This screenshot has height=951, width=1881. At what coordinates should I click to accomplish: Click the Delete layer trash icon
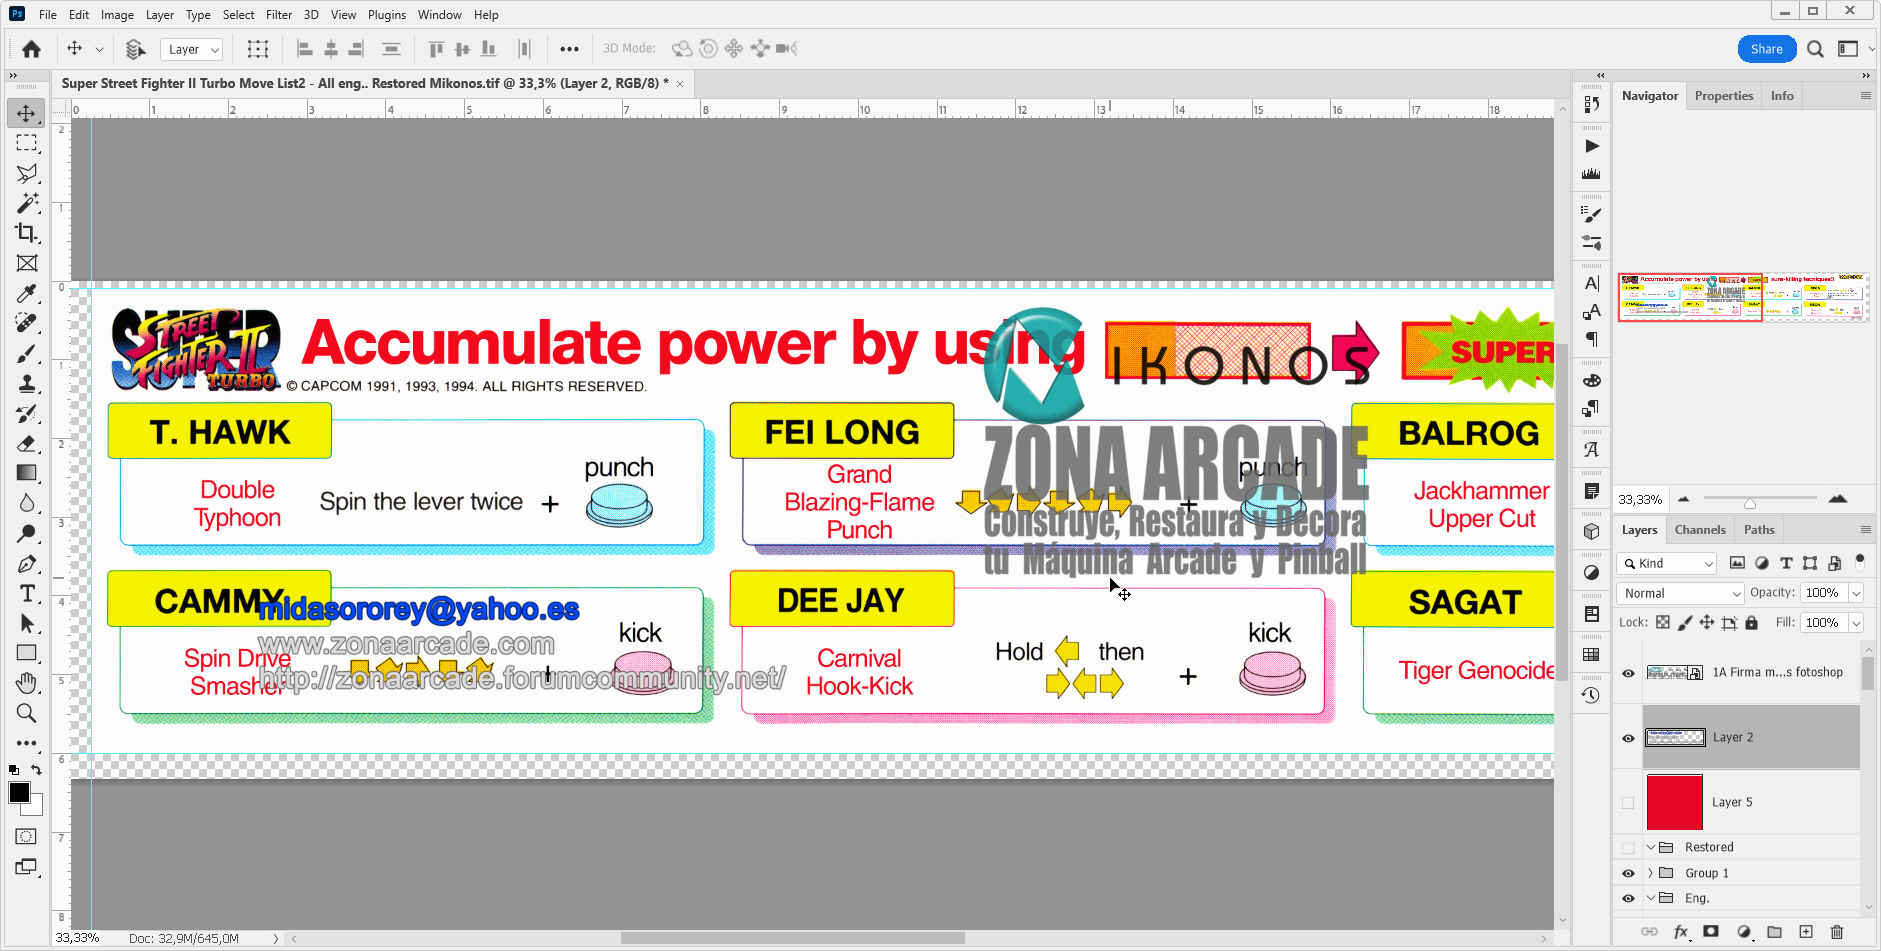tap(1836, 932)
